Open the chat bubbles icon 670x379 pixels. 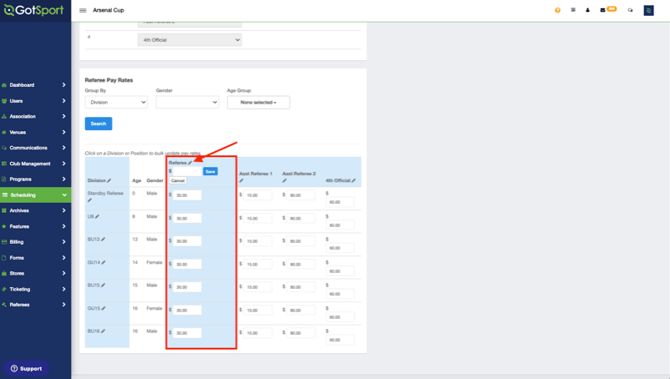pos(630,10)
